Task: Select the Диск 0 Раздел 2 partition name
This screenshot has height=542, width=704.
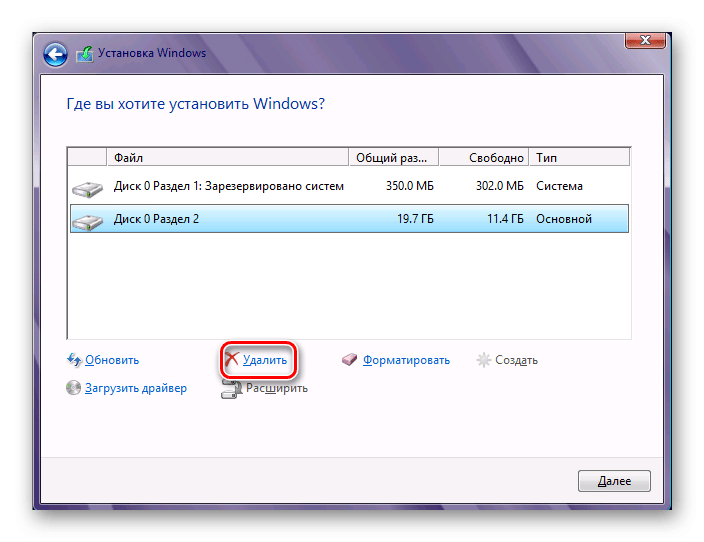Action: 156,219
